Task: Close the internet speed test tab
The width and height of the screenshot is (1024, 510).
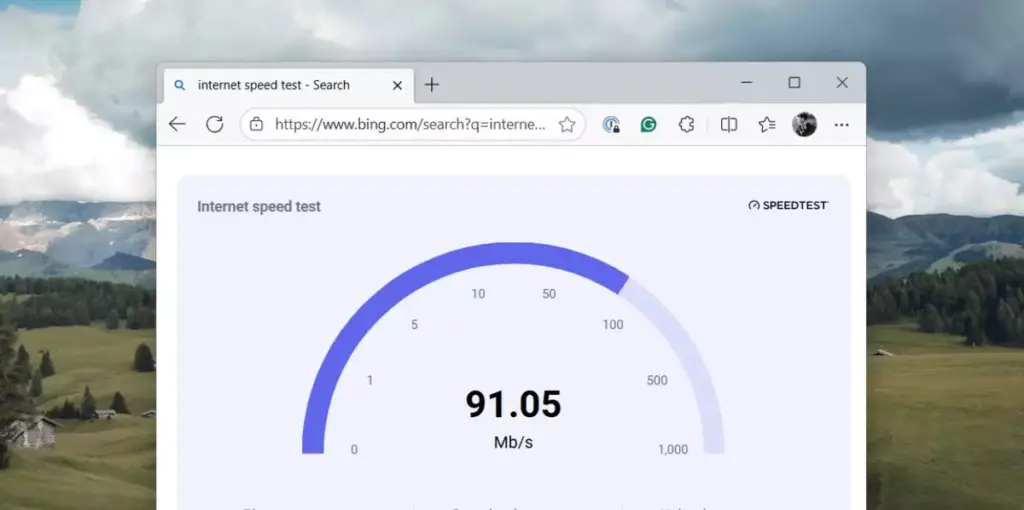Action: point(397,85)
